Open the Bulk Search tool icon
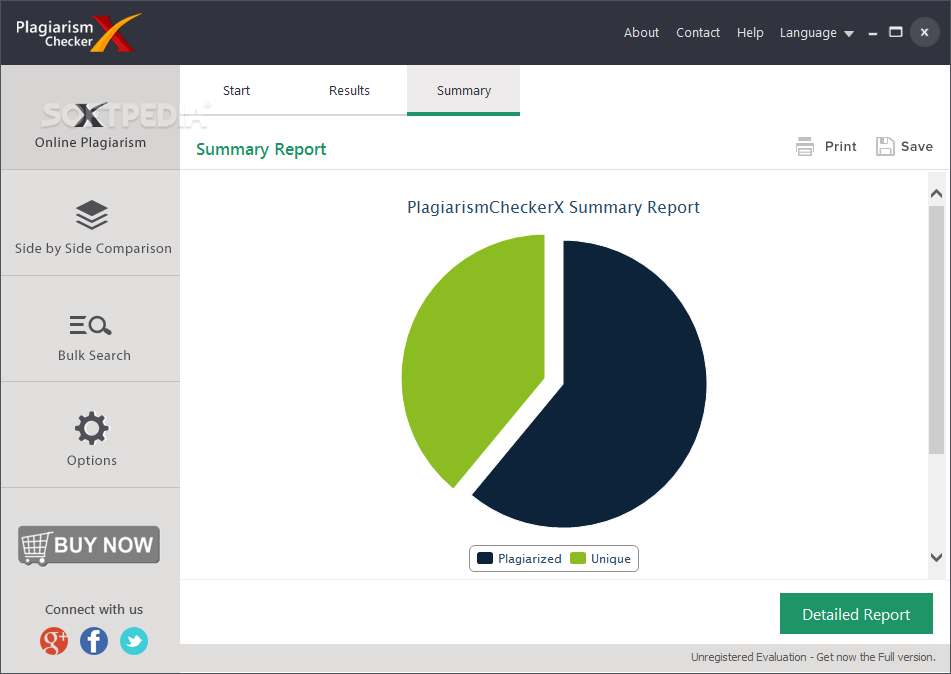The image size is (951, 674). (90, 325)
